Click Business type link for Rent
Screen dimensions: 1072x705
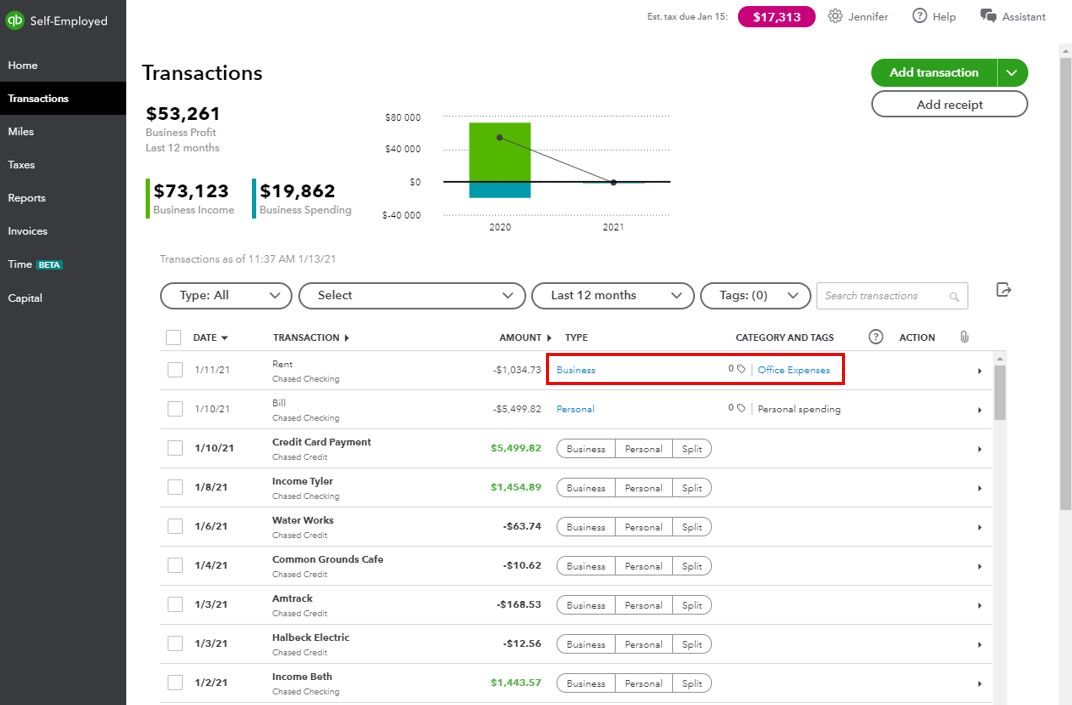point(576,370)
